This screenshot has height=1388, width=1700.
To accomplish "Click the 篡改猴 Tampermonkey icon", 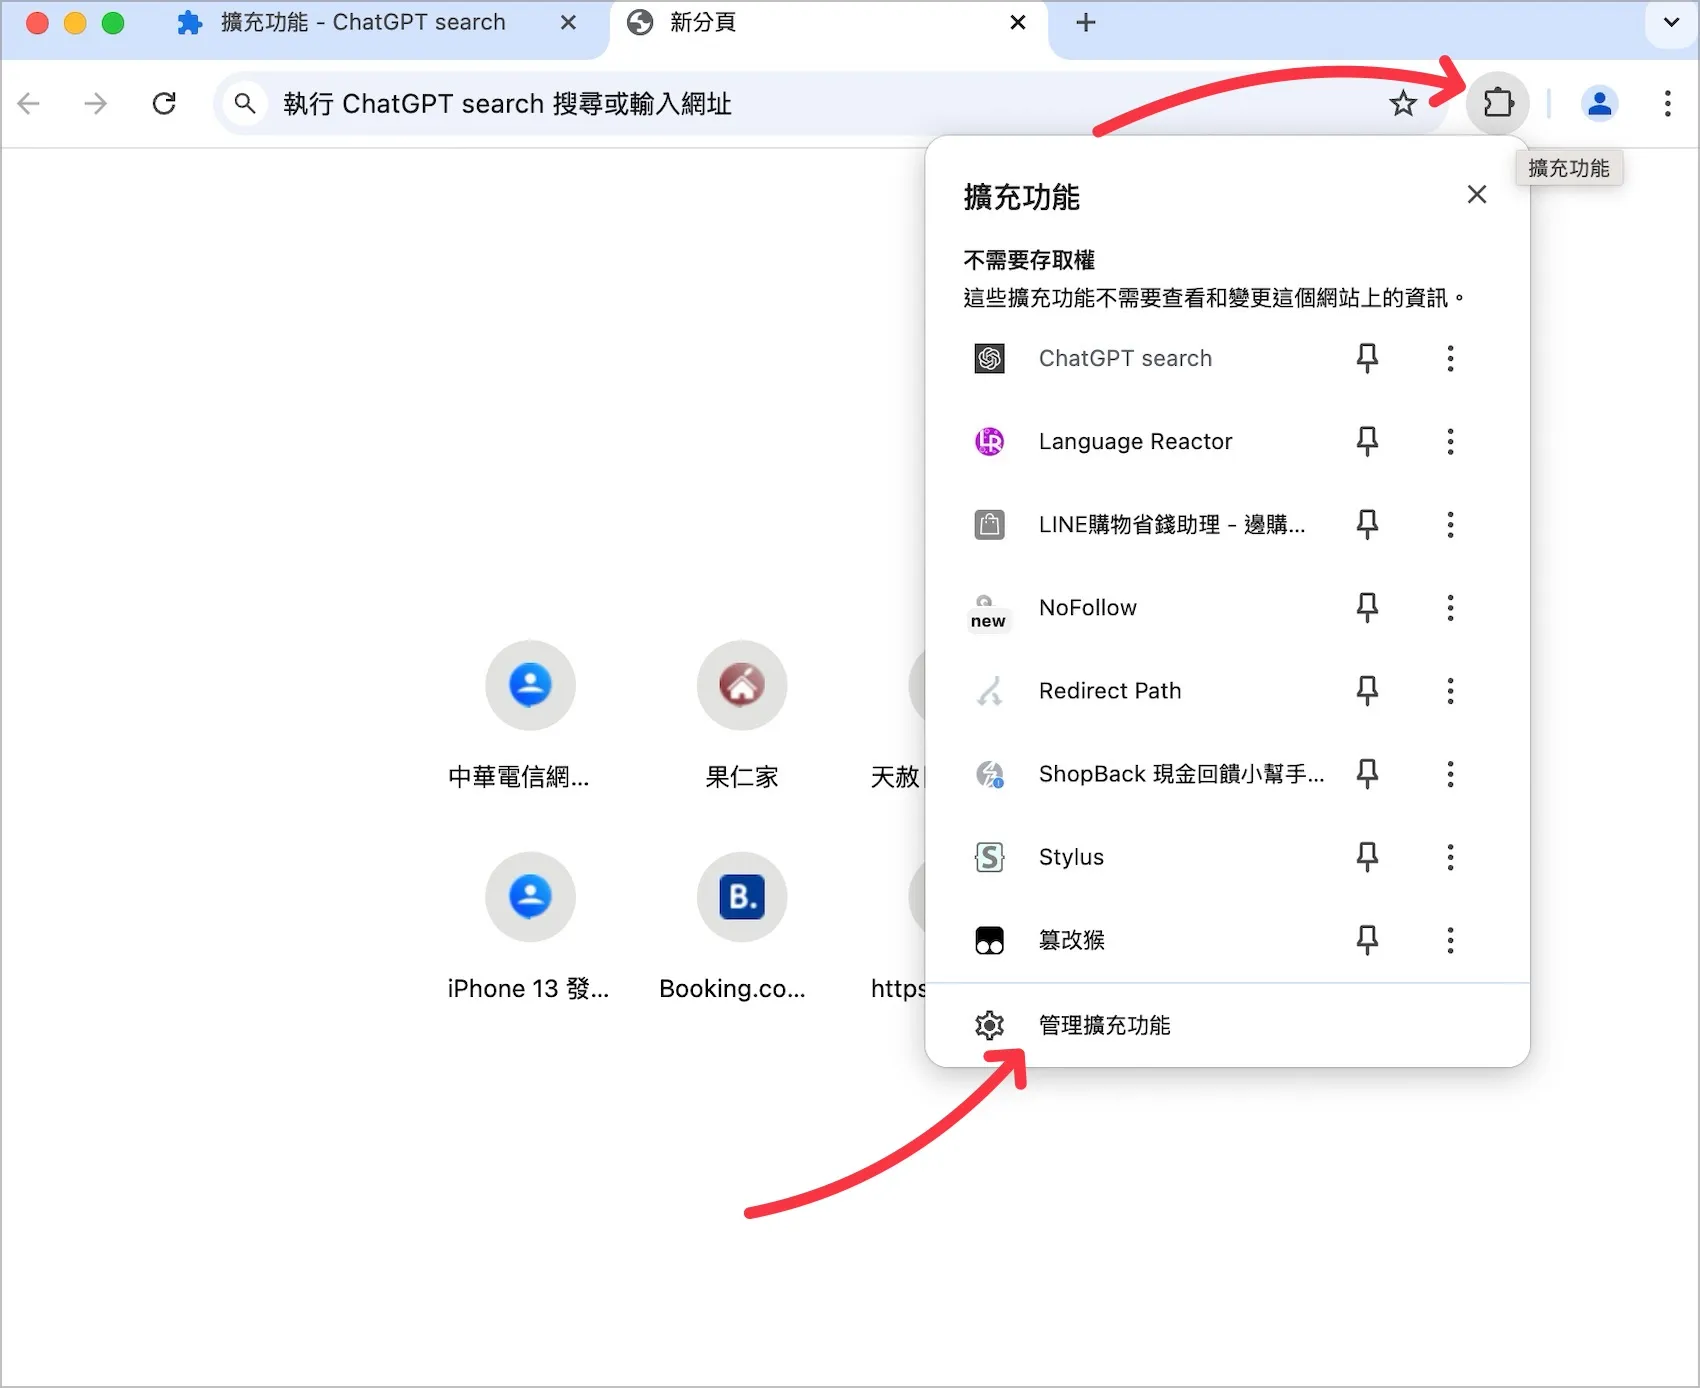I will [x=990, y=939].
